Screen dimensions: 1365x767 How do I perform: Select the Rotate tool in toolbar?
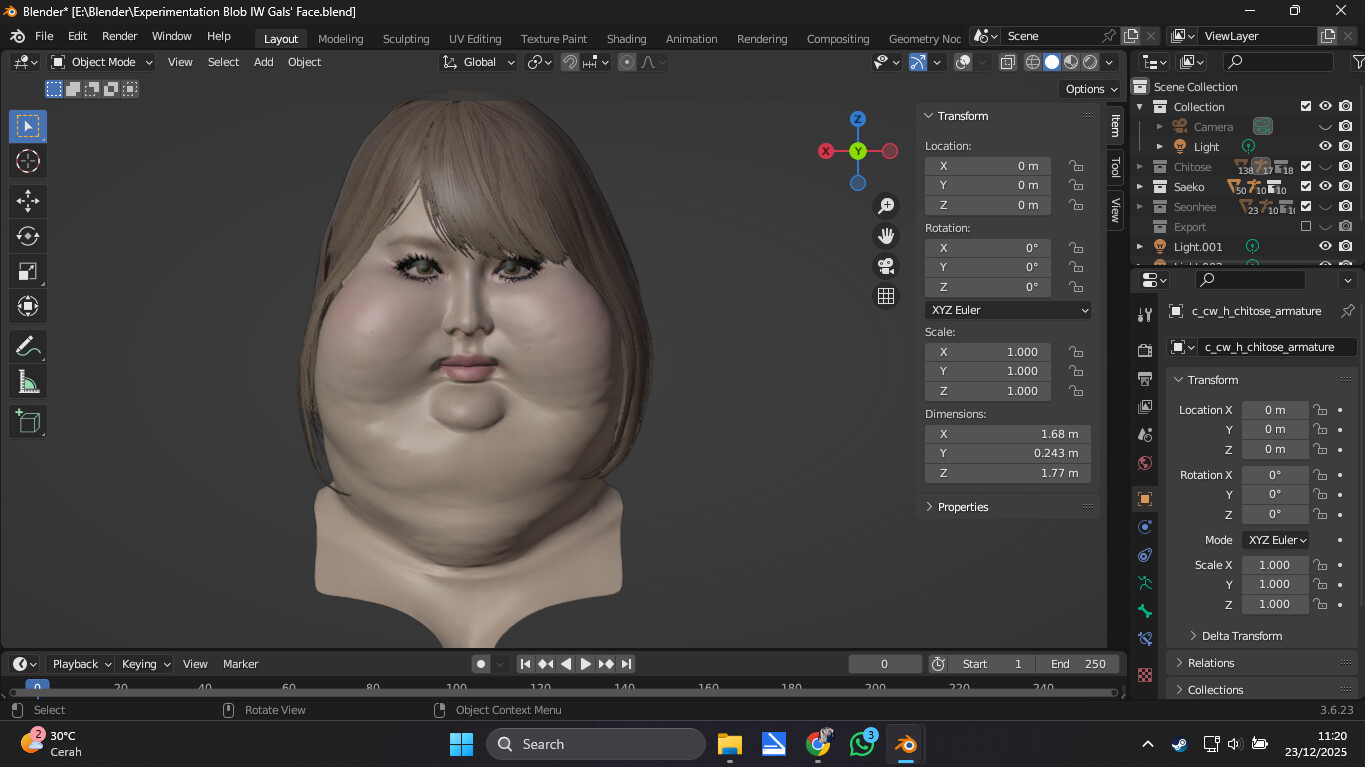28,236
